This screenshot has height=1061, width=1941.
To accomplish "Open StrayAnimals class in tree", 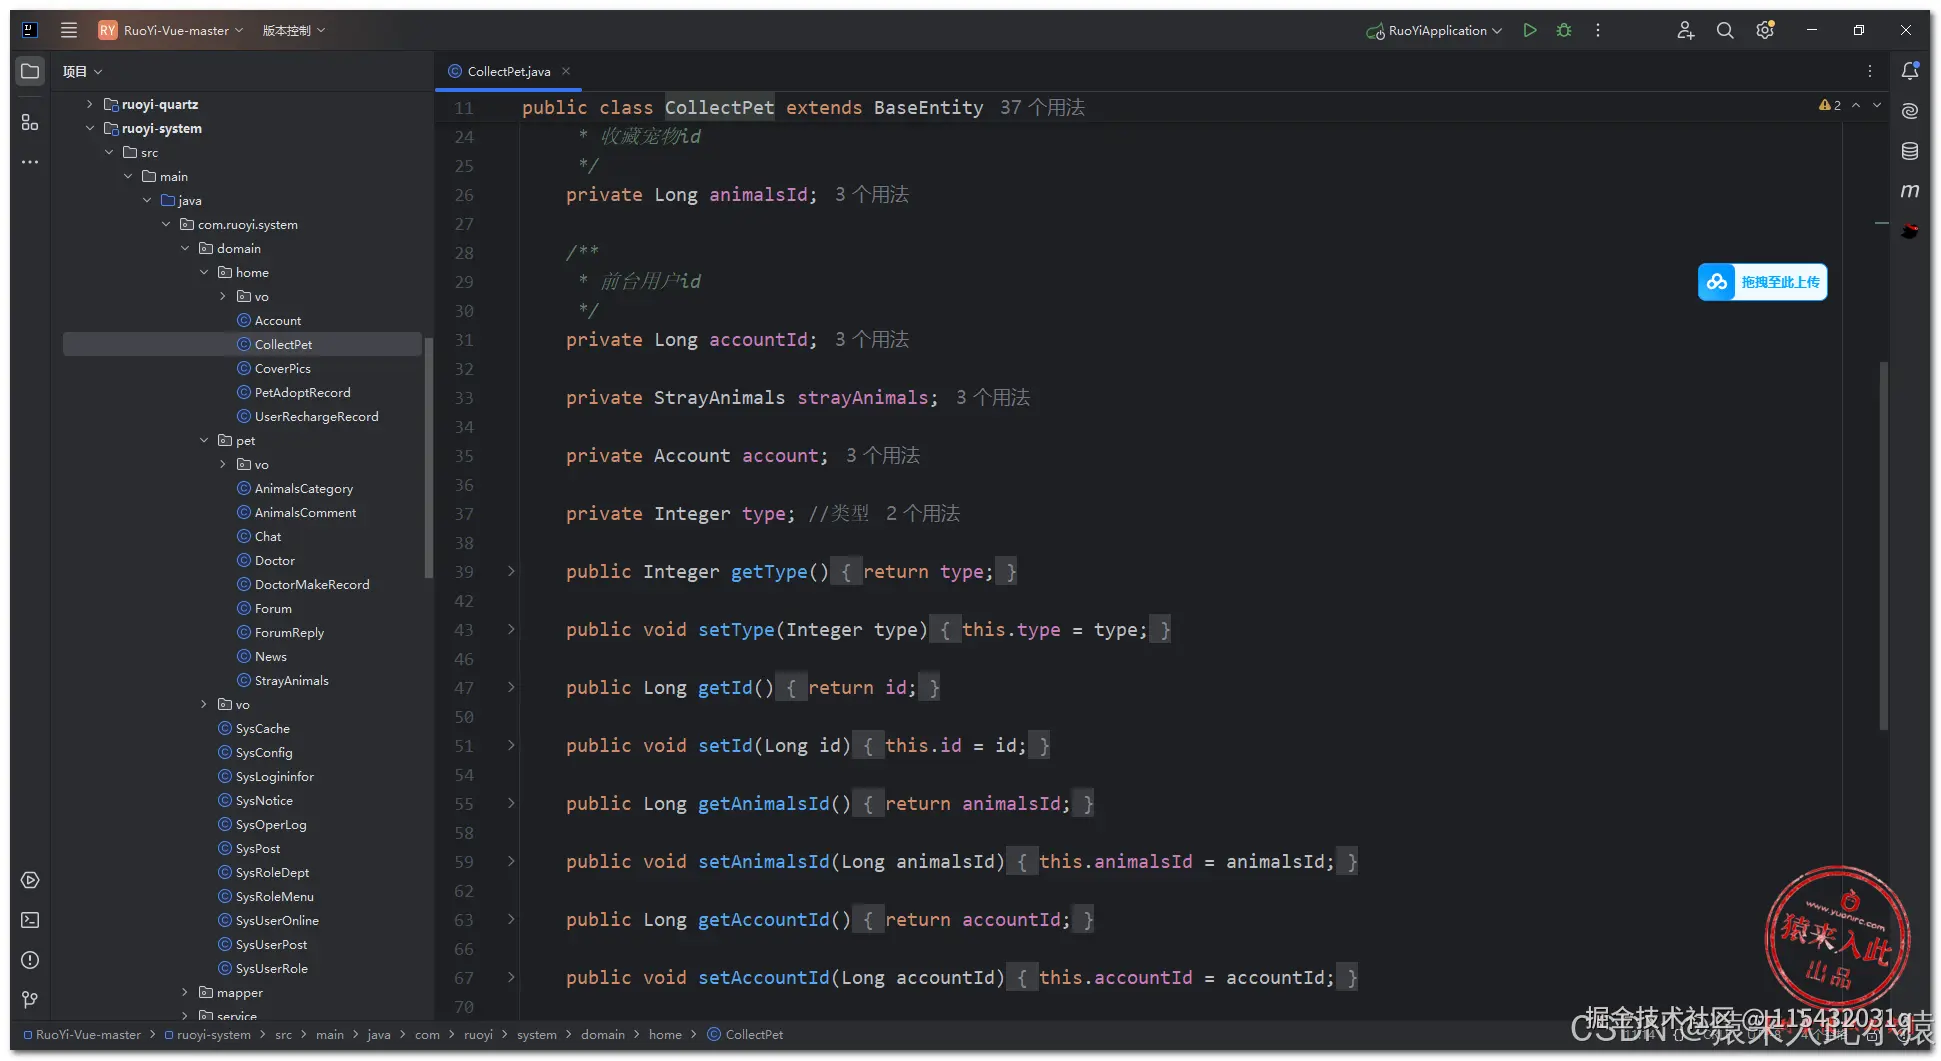I will pyautogui.click(x=291, y=680).
